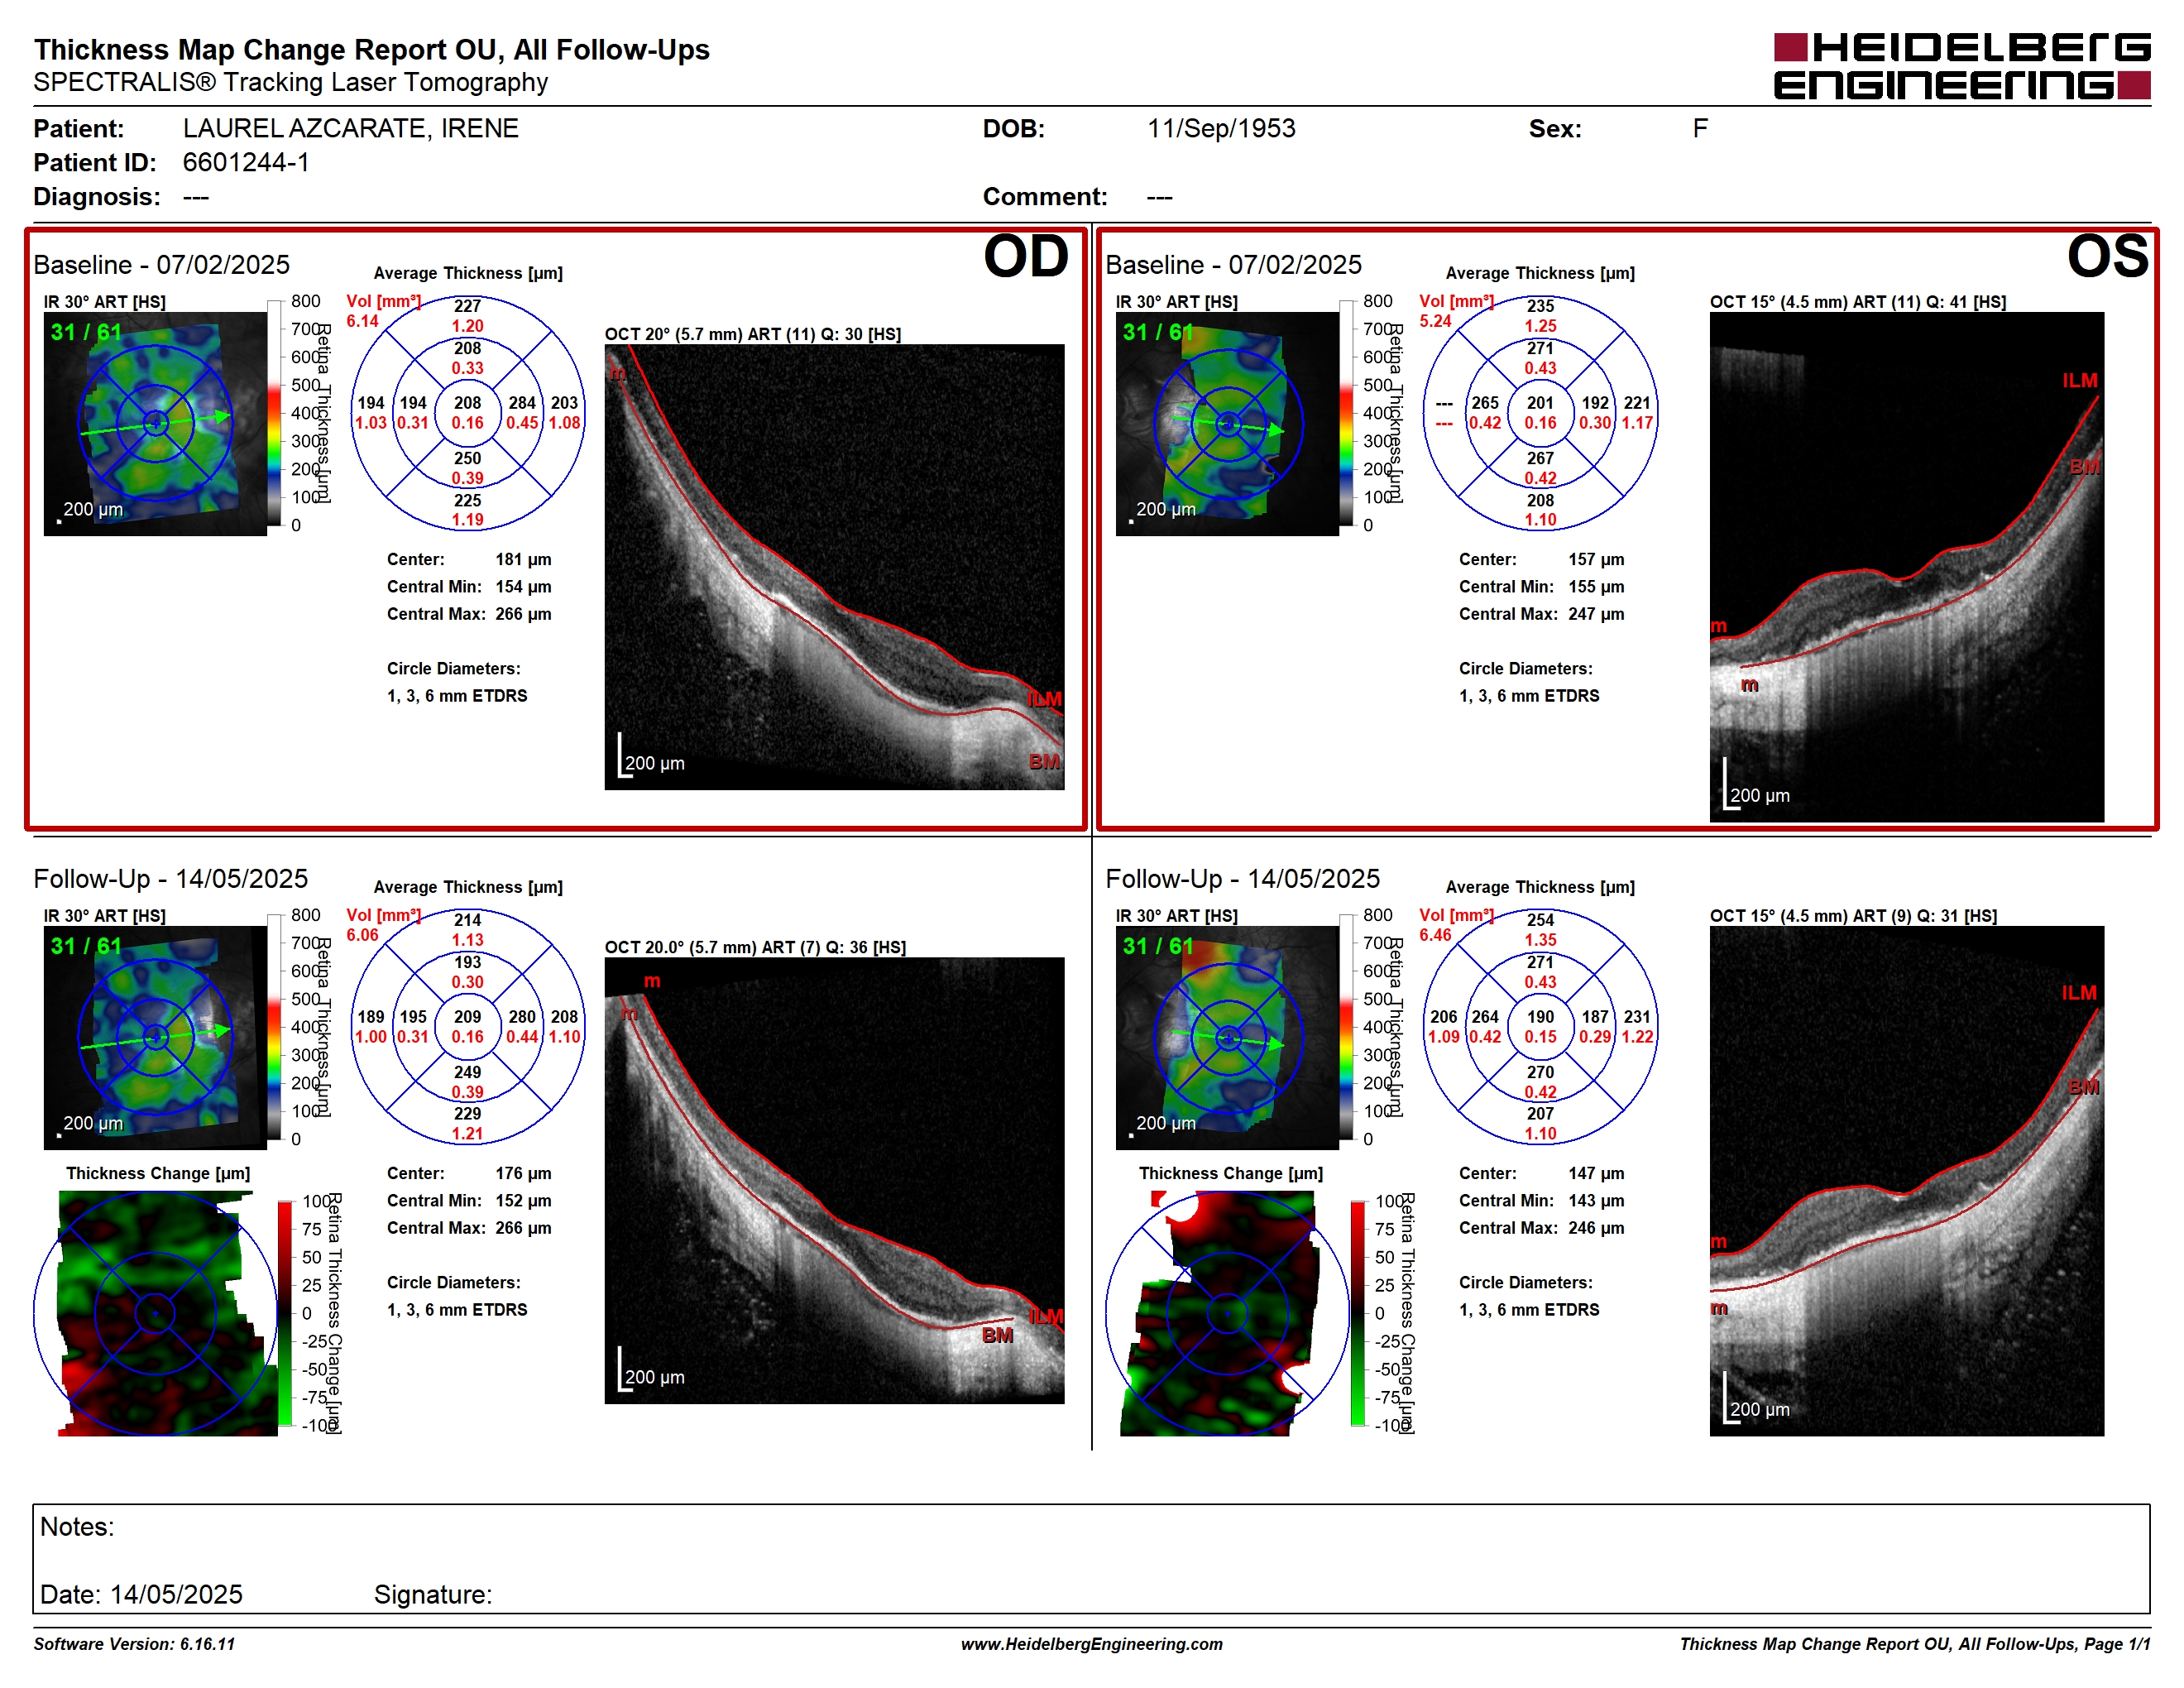The image size is (2184, 1688).
Task: Click OD baseline Central Min '154 µm'
Action: coord(523,586)
